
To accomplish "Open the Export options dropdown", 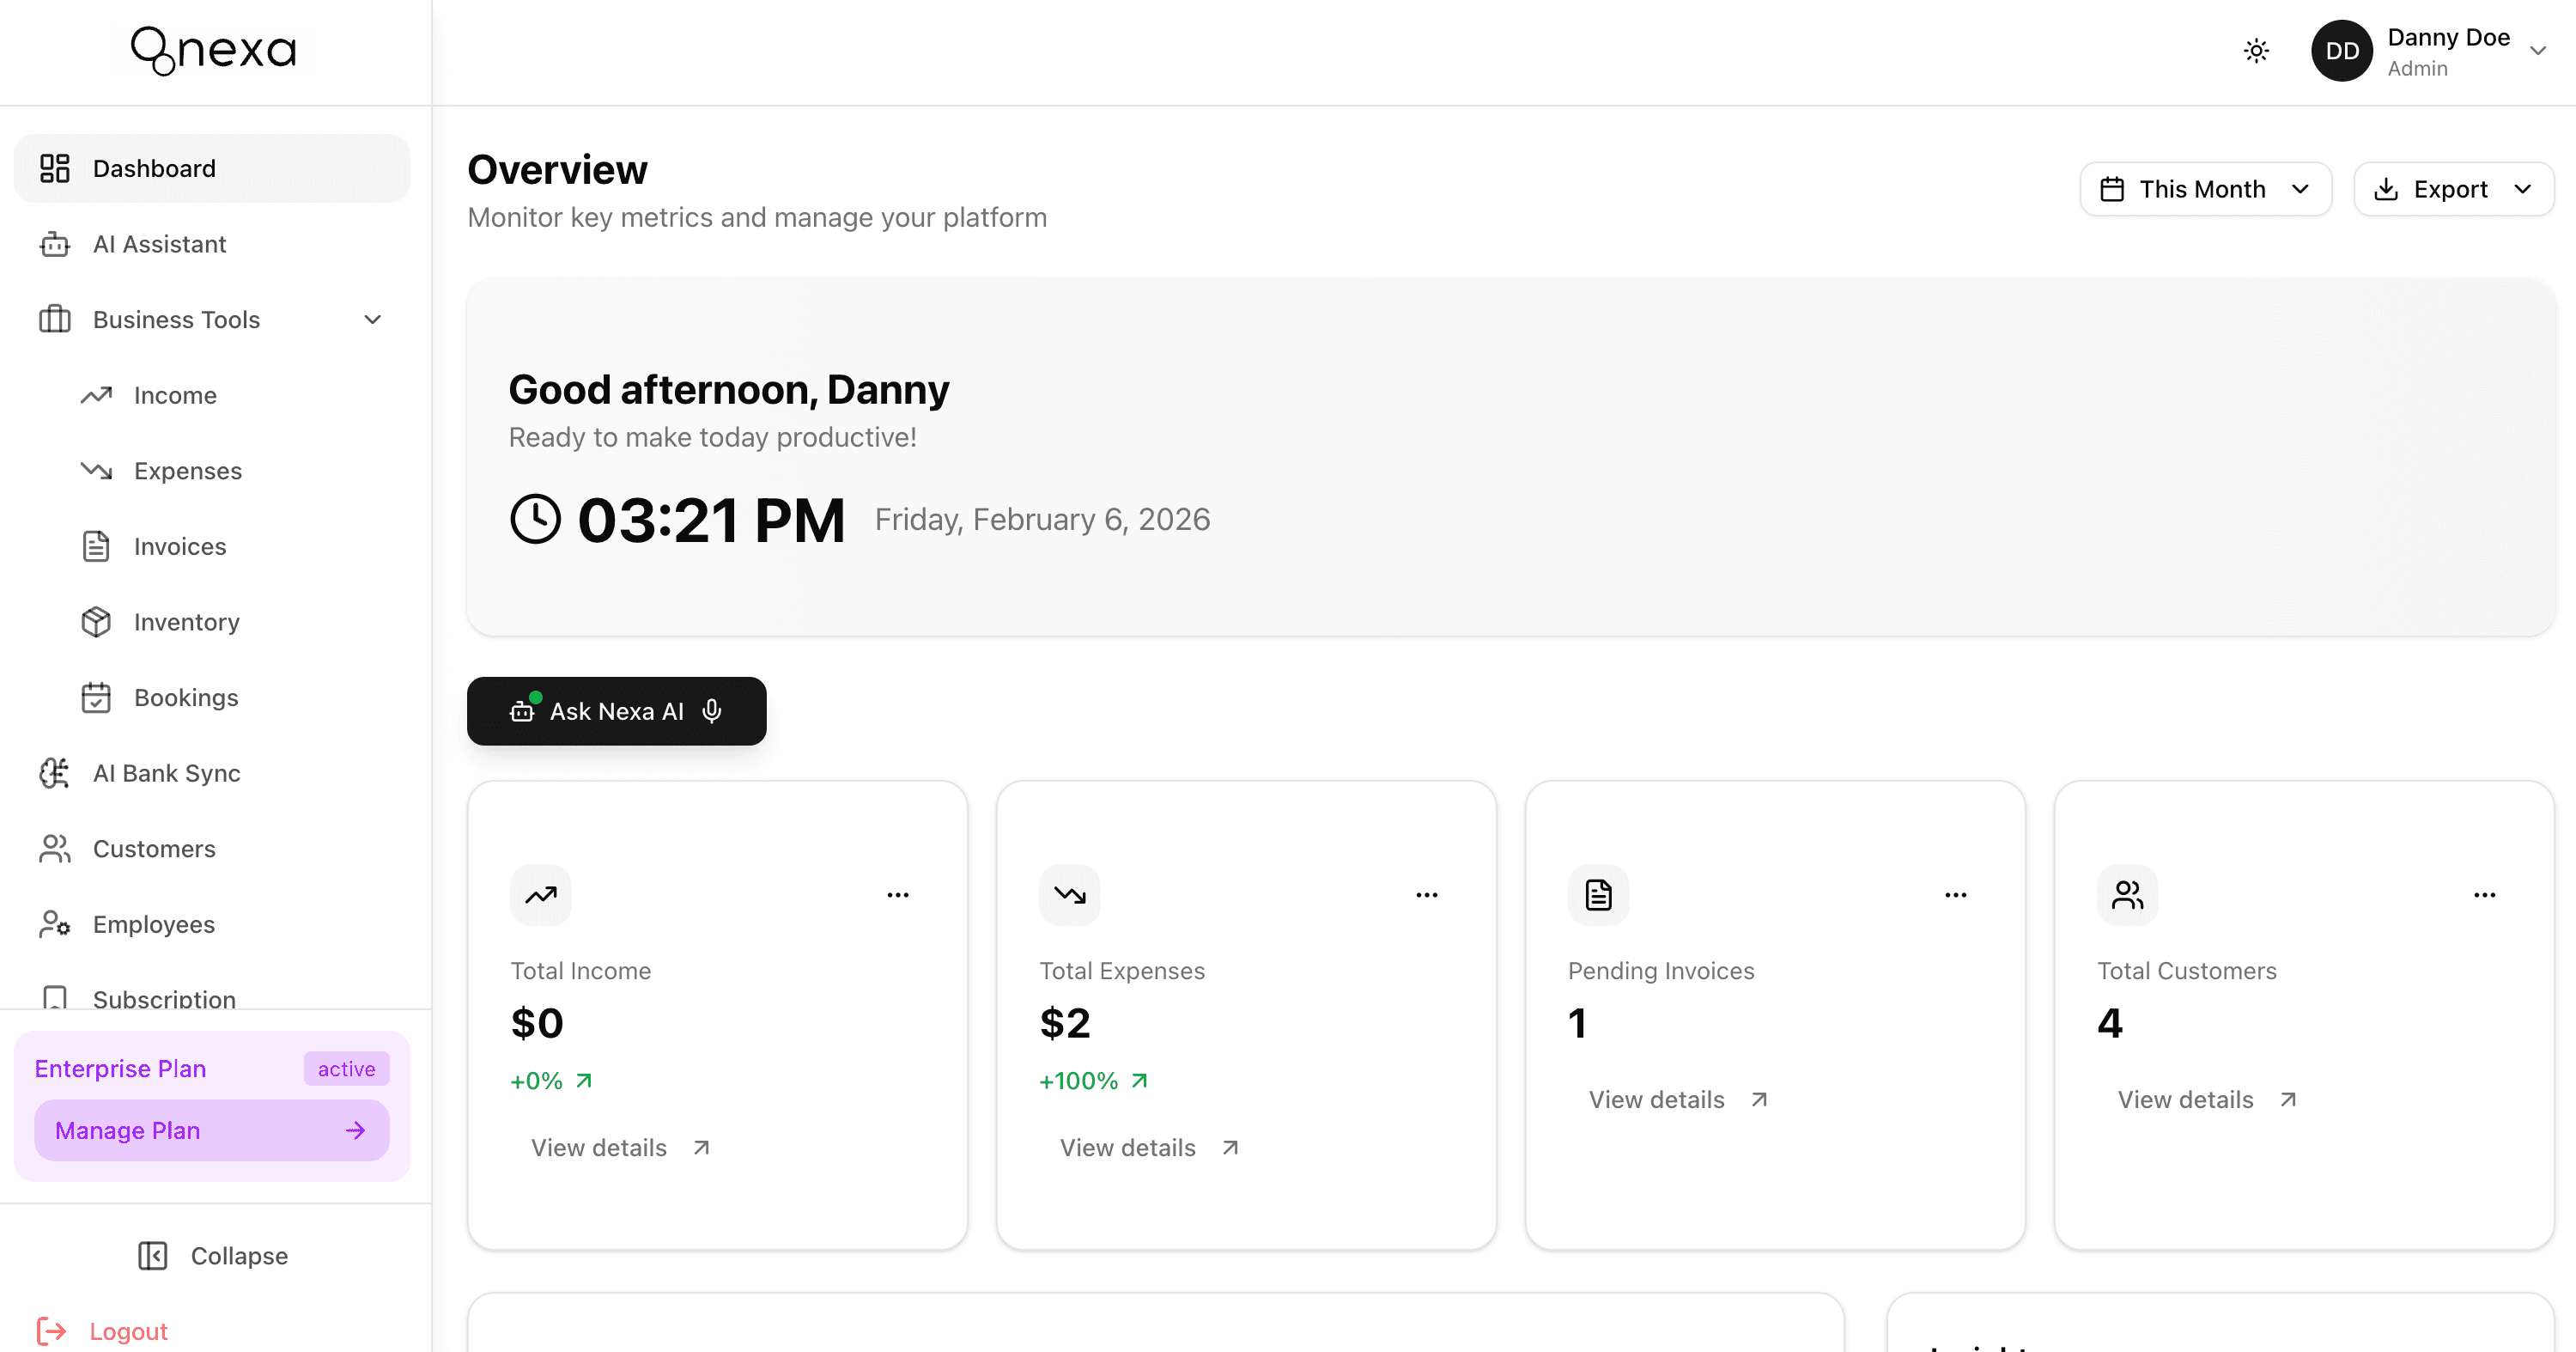I will pos(2453,188).
